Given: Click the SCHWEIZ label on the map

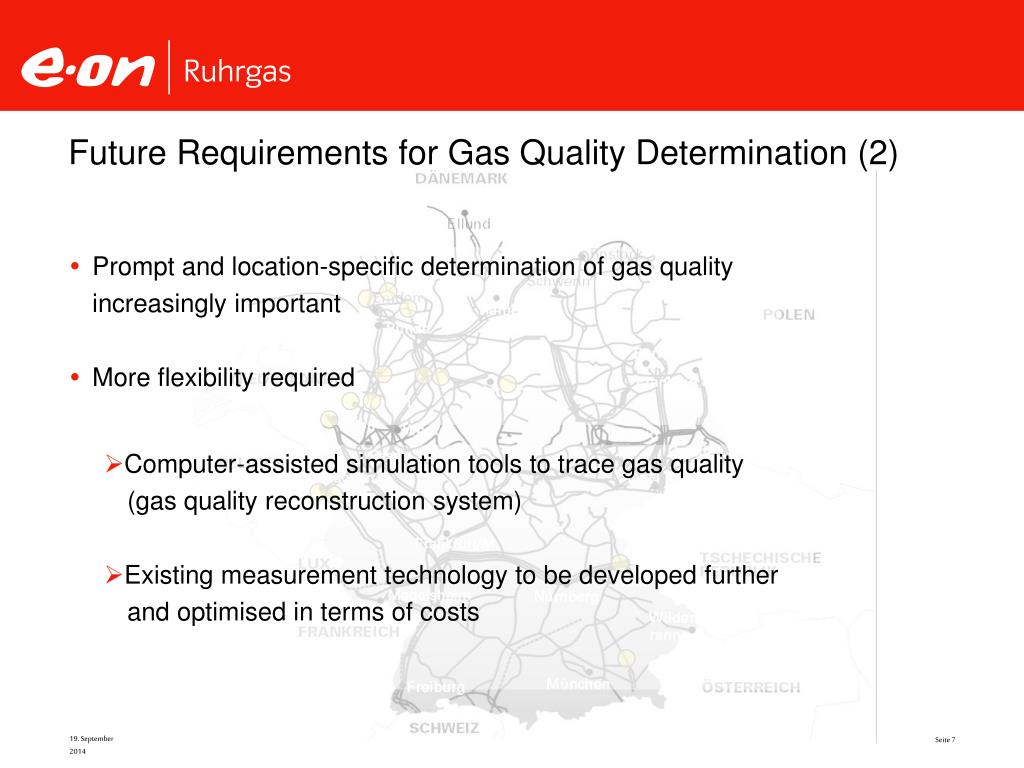Looking at the screenshot, I should pos(444,728).
